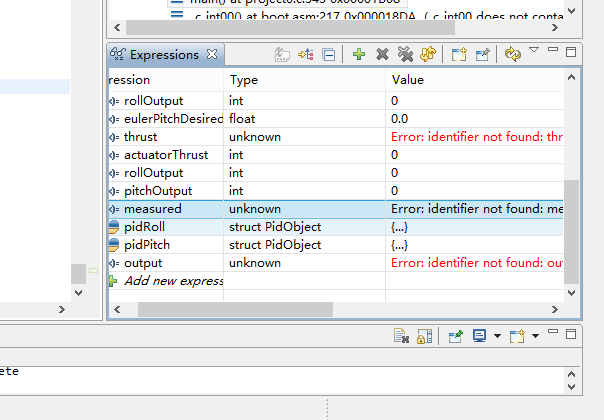The height and width of the screenshot is (420, 604).
Task: Click Debug view vertical scroll down arrow
Action: coord(572,10)
